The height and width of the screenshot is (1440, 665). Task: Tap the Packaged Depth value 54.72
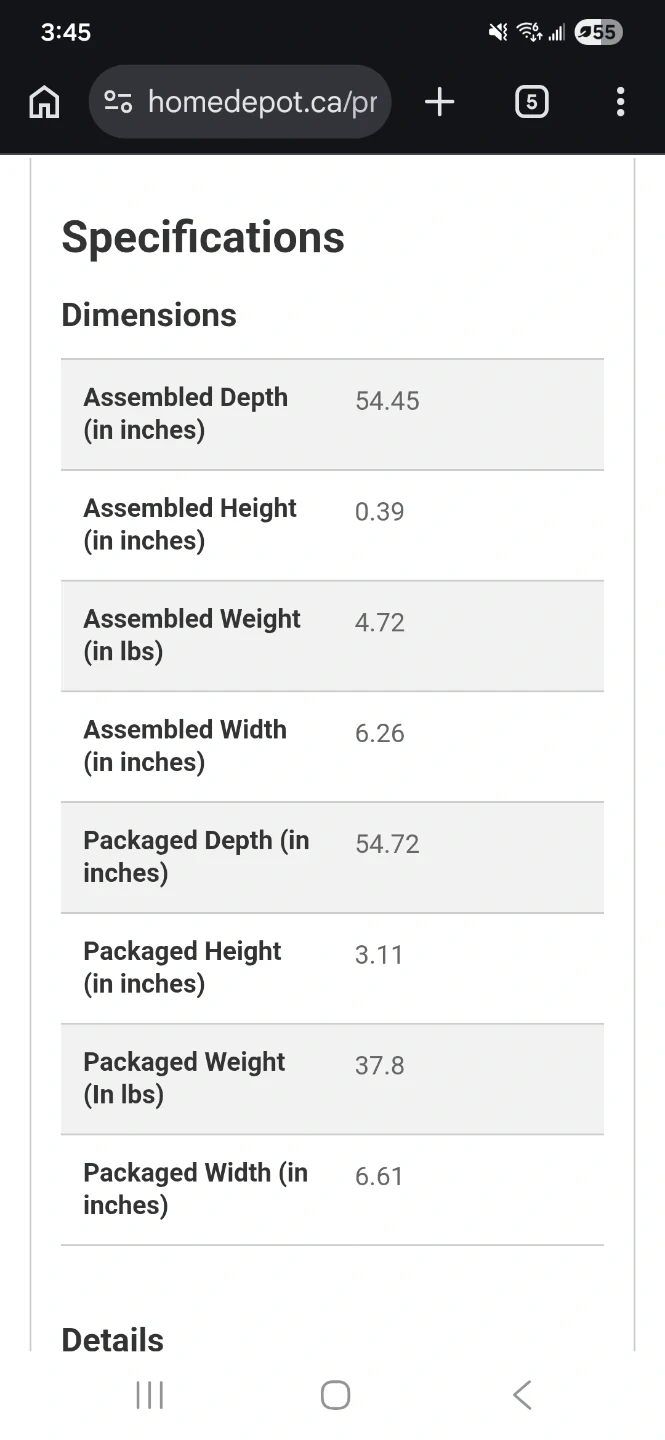click(387, 845)
